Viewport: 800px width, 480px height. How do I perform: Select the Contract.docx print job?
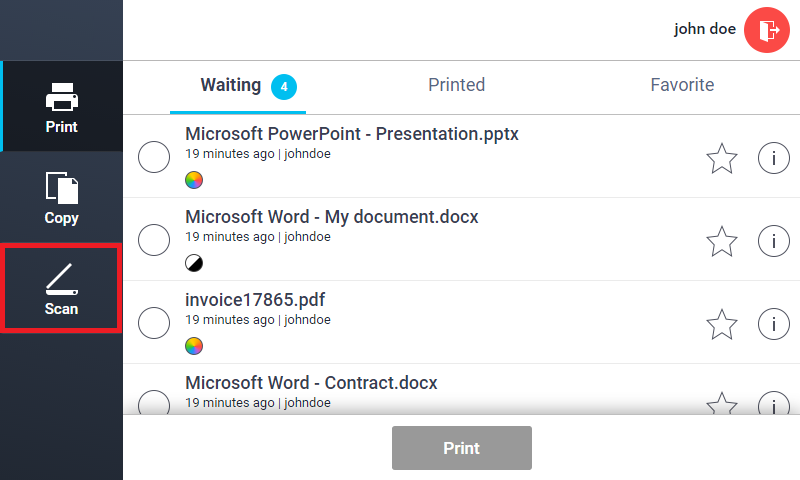point(154,403)
